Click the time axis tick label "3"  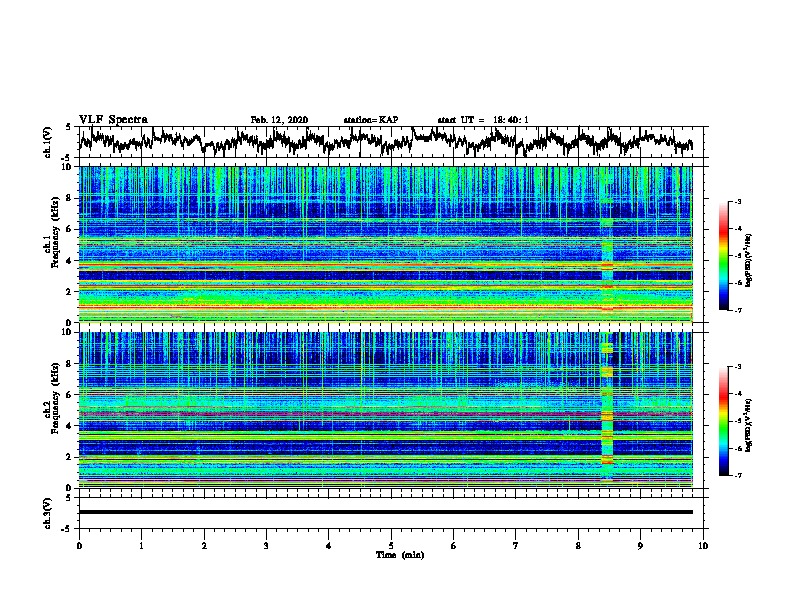click(x=266, y=546)
